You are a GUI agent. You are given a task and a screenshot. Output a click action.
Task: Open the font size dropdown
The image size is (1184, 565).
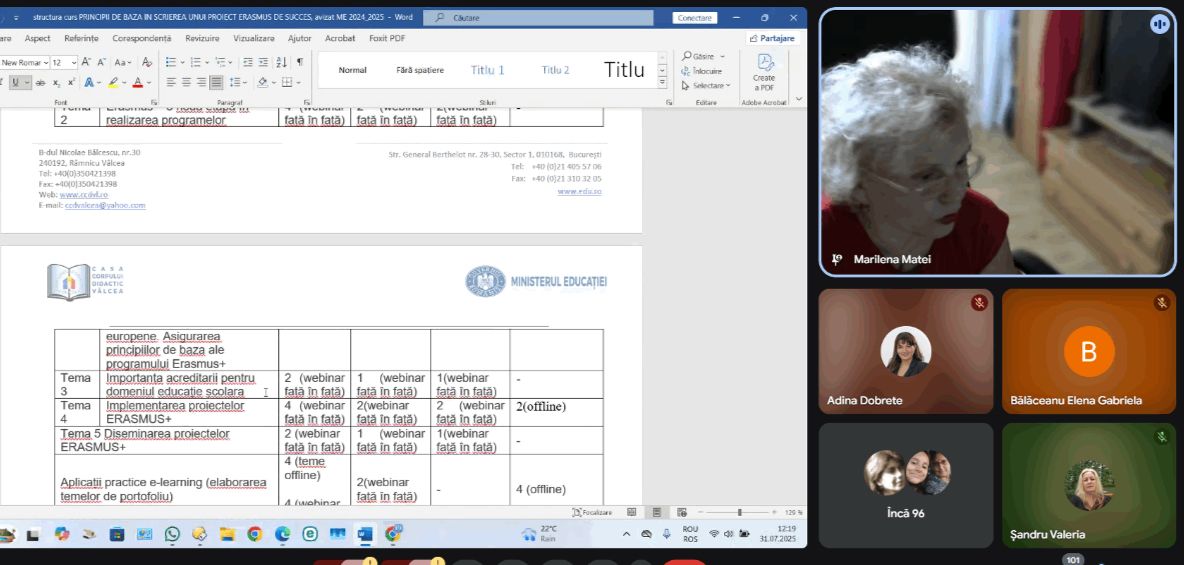click(72, 62)
